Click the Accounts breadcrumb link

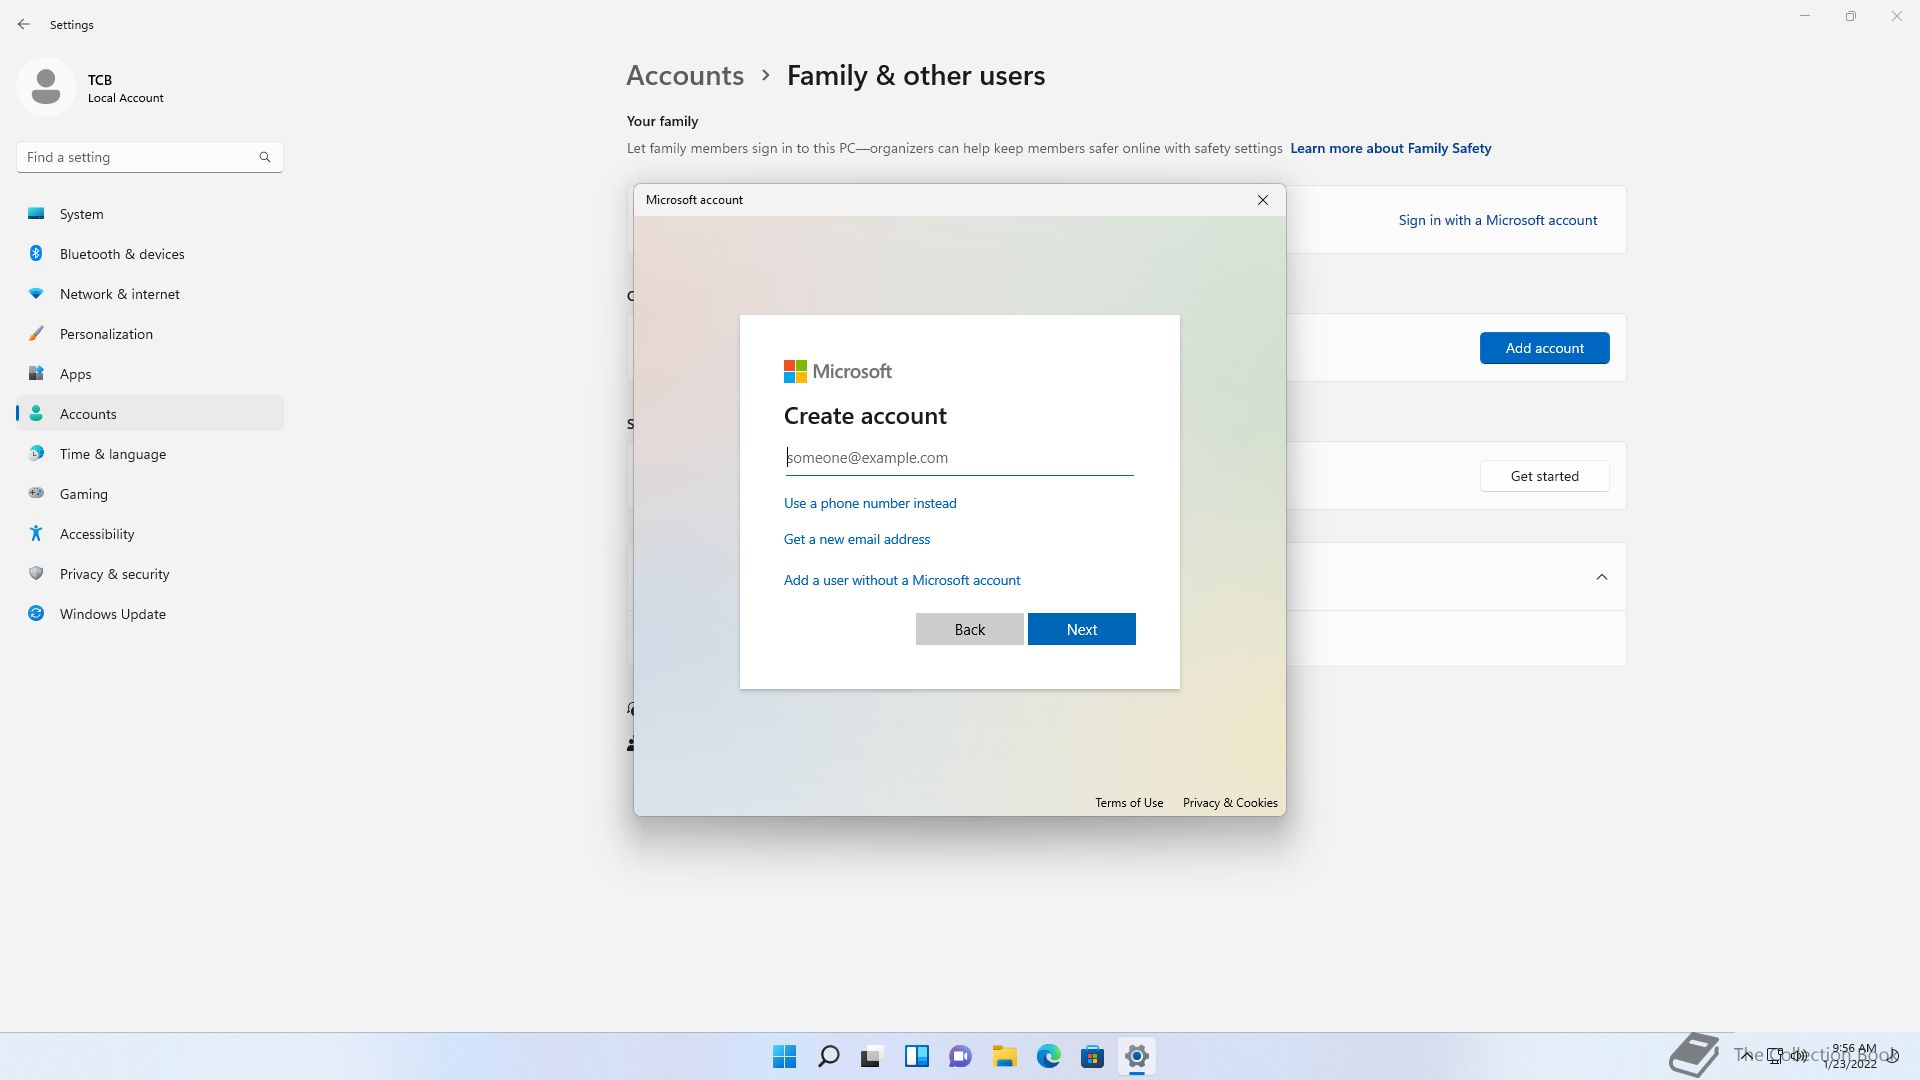pyautogui.click(x=685, y=75)
